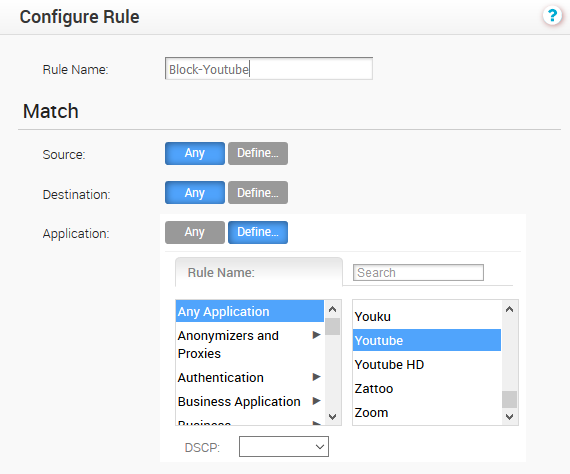
Task: Select Any Application category
Action: [249, 312]
